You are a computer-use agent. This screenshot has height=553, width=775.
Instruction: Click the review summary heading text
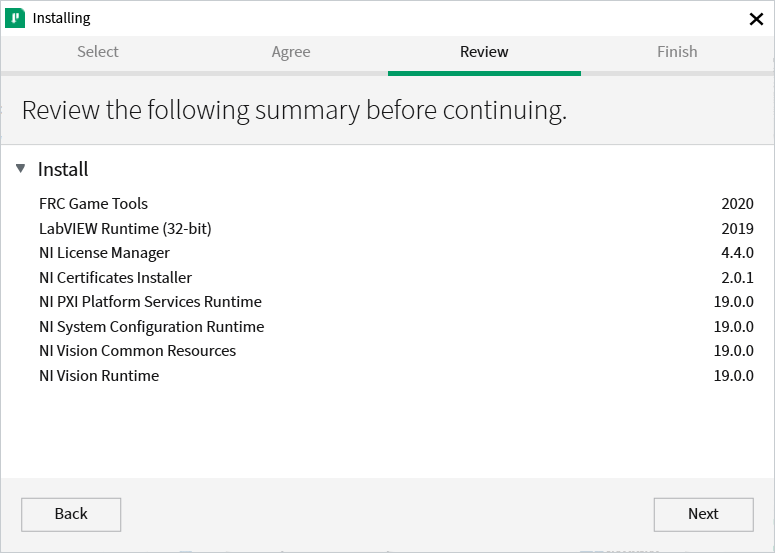click(x=294, y=110)
